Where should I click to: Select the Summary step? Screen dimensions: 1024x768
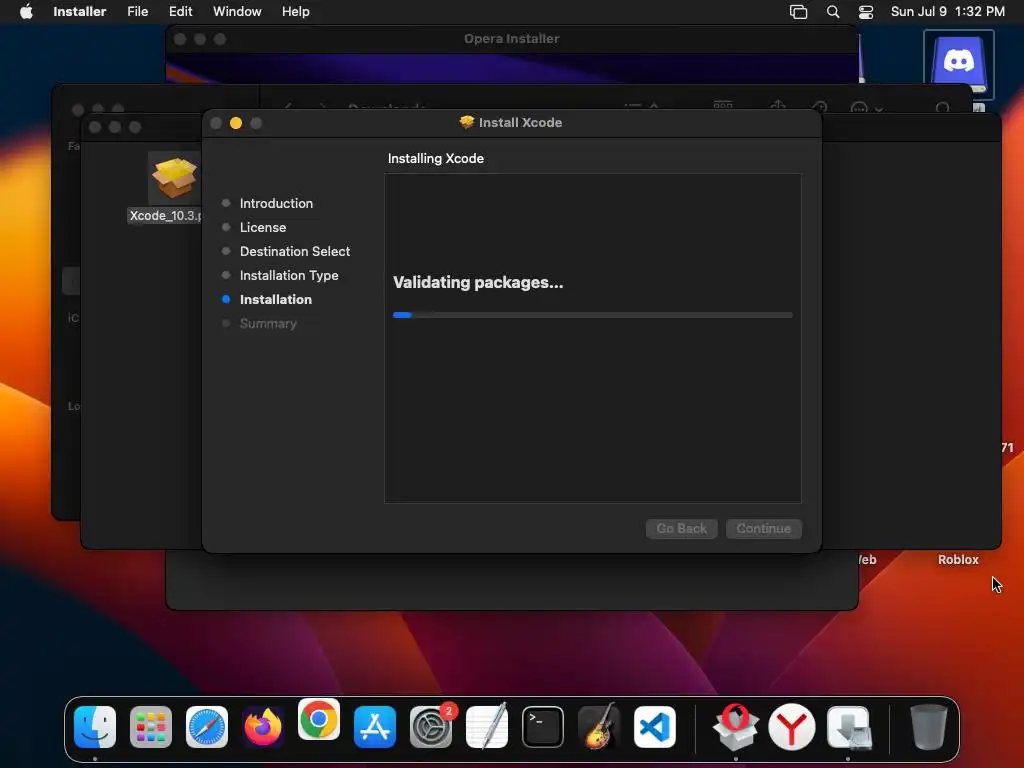point(268,323)
